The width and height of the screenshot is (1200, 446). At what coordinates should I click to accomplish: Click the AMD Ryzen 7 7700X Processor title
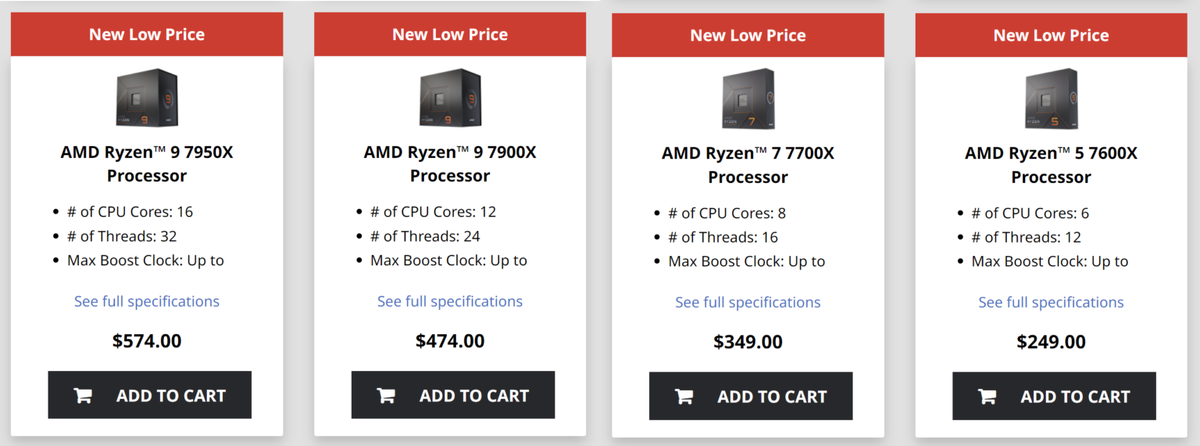pos(747,165)
